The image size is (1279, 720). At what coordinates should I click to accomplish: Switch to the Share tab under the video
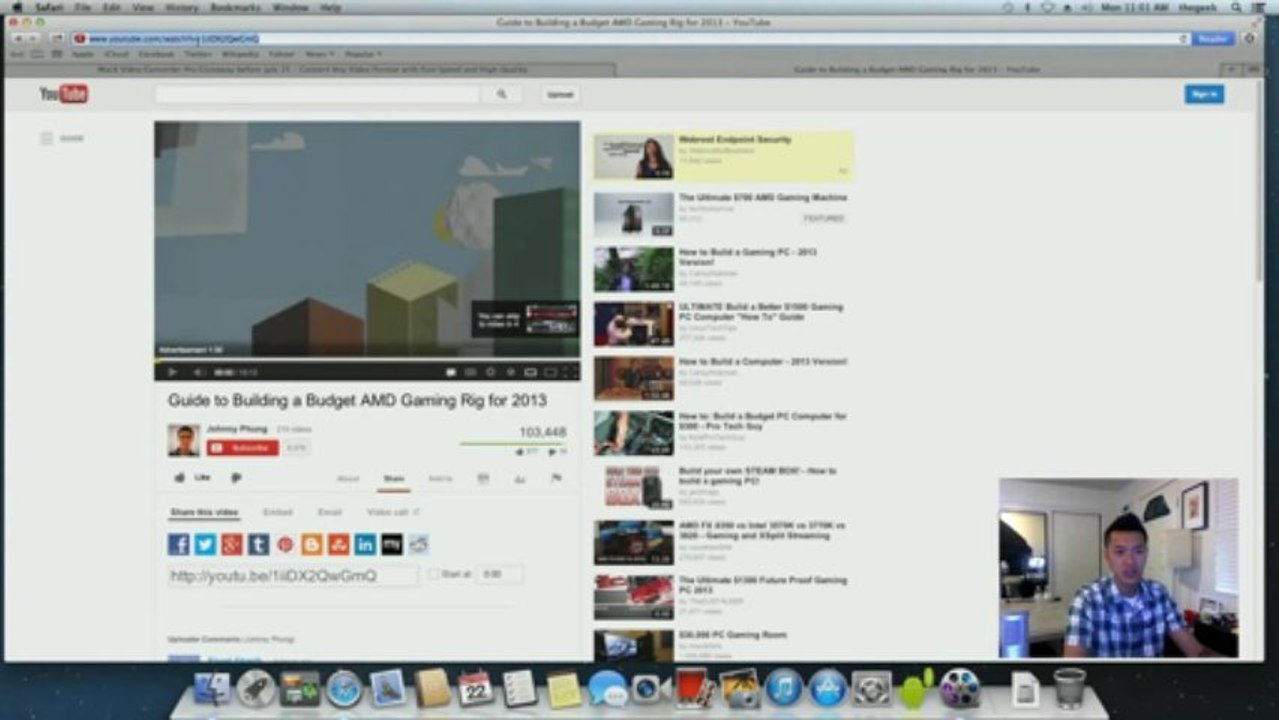394,479
